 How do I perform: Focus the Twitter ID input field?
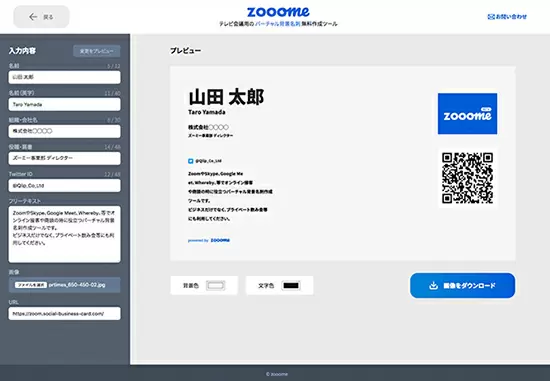65,185
